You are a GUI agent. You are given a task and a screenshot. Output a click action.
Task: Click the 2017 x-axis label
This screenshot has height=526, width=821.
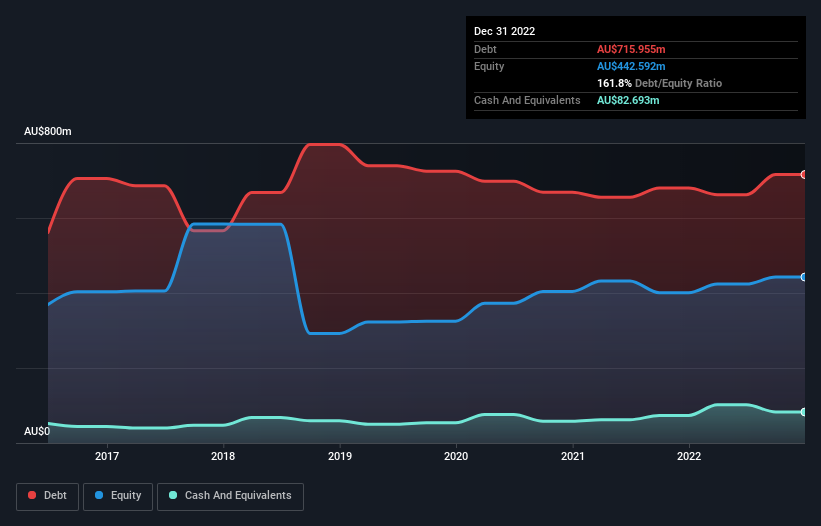[x=107, y=456]
